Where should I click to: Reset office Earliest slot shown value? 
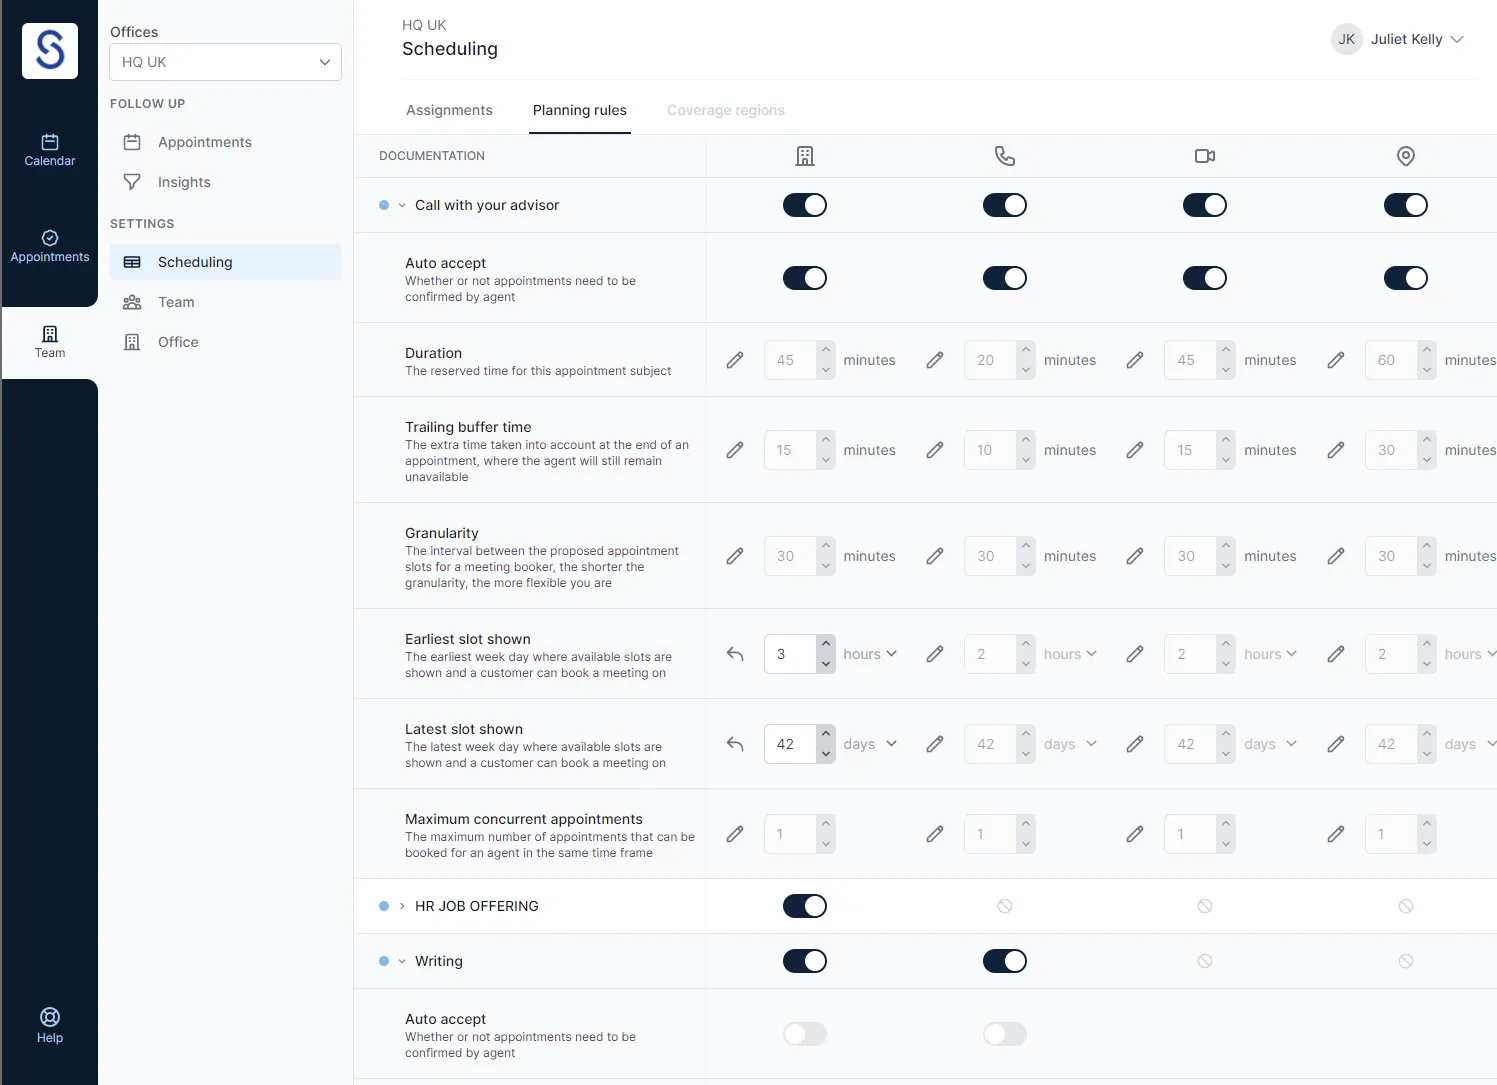[735, 654]
